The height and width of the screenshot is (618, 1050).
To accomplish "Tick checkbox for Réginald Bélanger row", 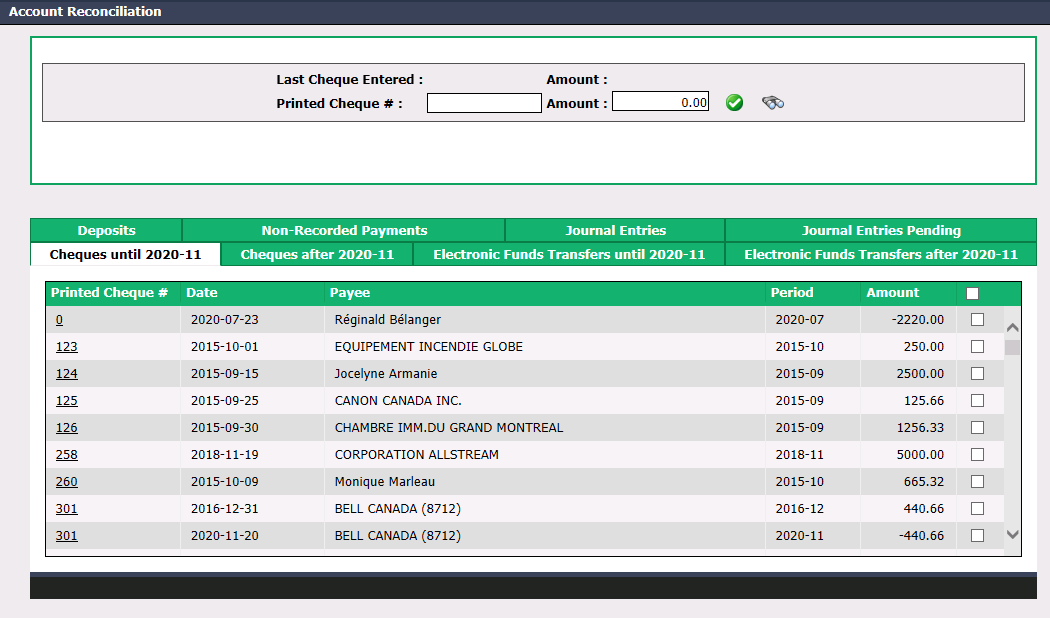I will pyautogui.click(x=978, y=319).
